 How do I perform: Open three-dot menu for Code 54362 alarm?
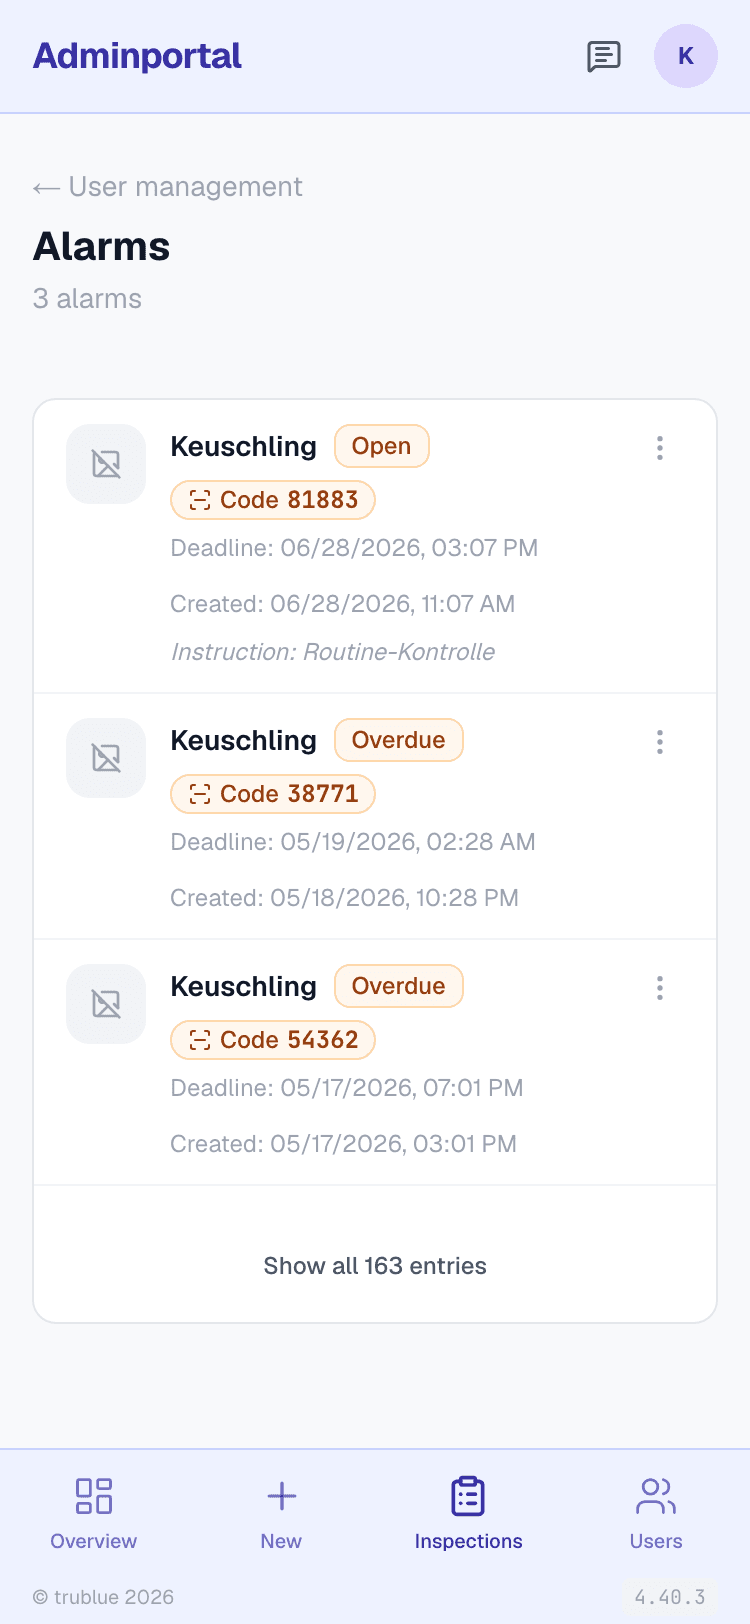[660, 988]
